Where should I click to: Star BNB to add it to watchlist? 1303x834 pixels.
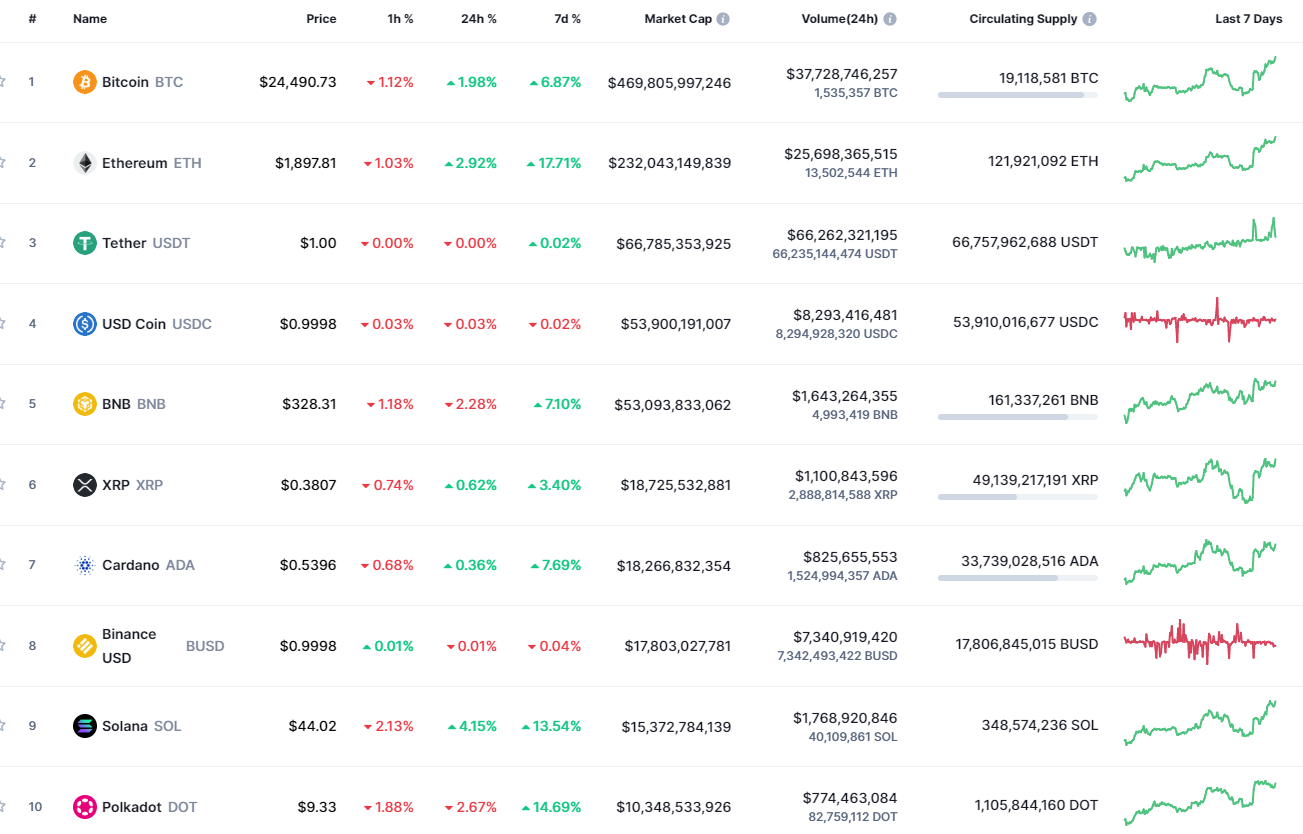2,403
